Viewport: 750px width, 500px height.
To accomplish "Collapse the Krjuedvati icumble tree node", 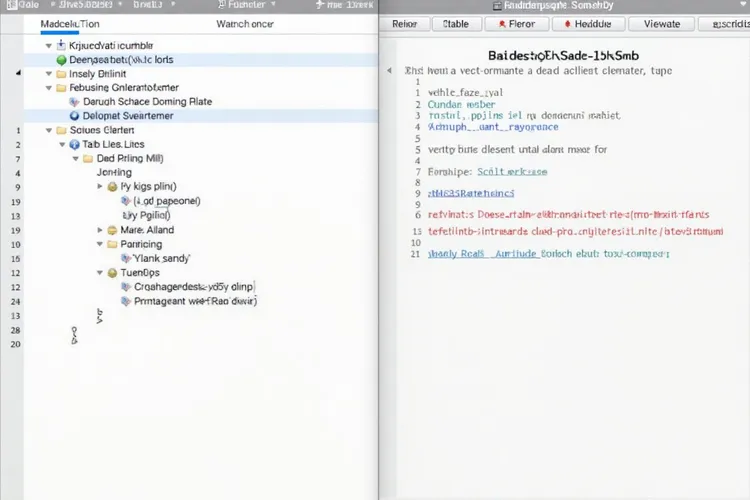I will click(x=47, y=46).
